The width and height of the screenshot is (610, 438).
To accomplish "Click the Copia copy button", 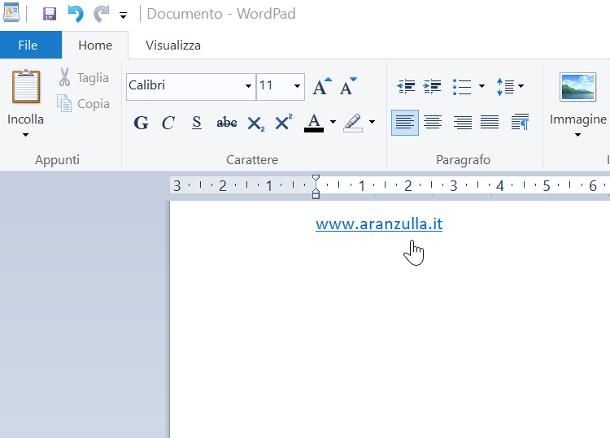I will pyautogui.click(x=83, y=103).
